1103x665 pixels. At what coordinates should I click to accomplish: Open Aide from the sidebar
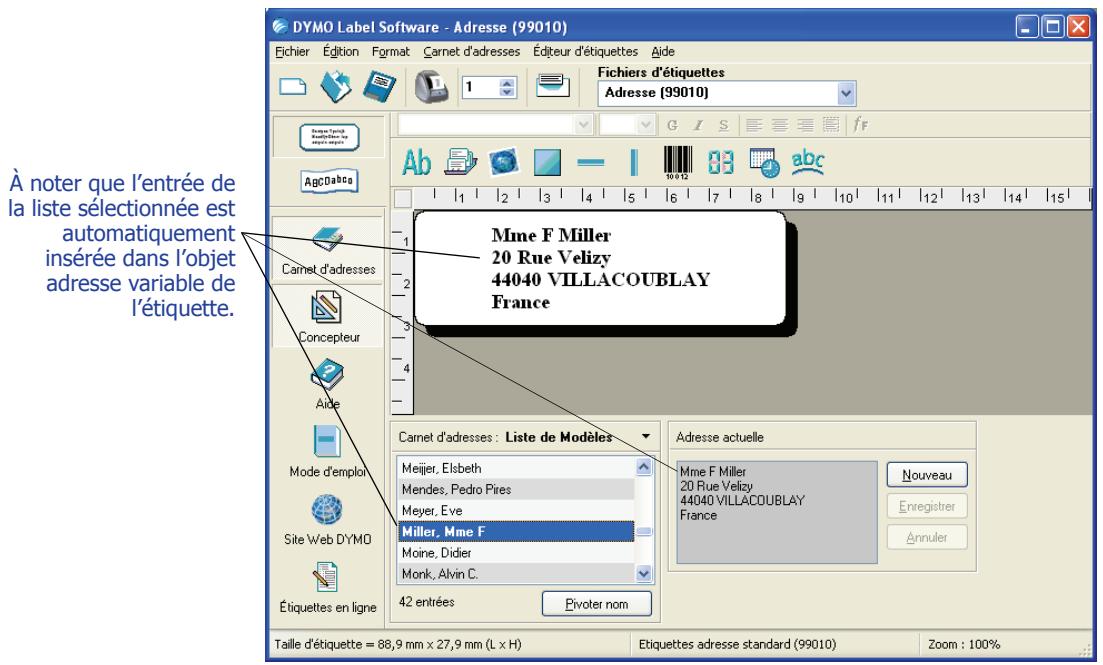(327, 384)
